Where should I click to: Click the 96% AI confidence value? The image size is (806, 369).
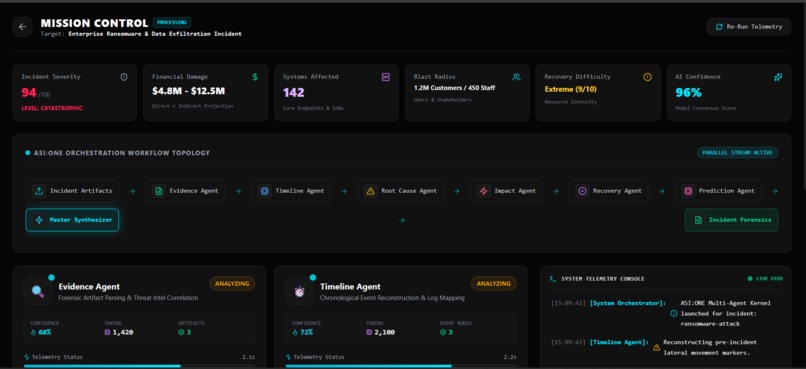(x=688, y=93)
